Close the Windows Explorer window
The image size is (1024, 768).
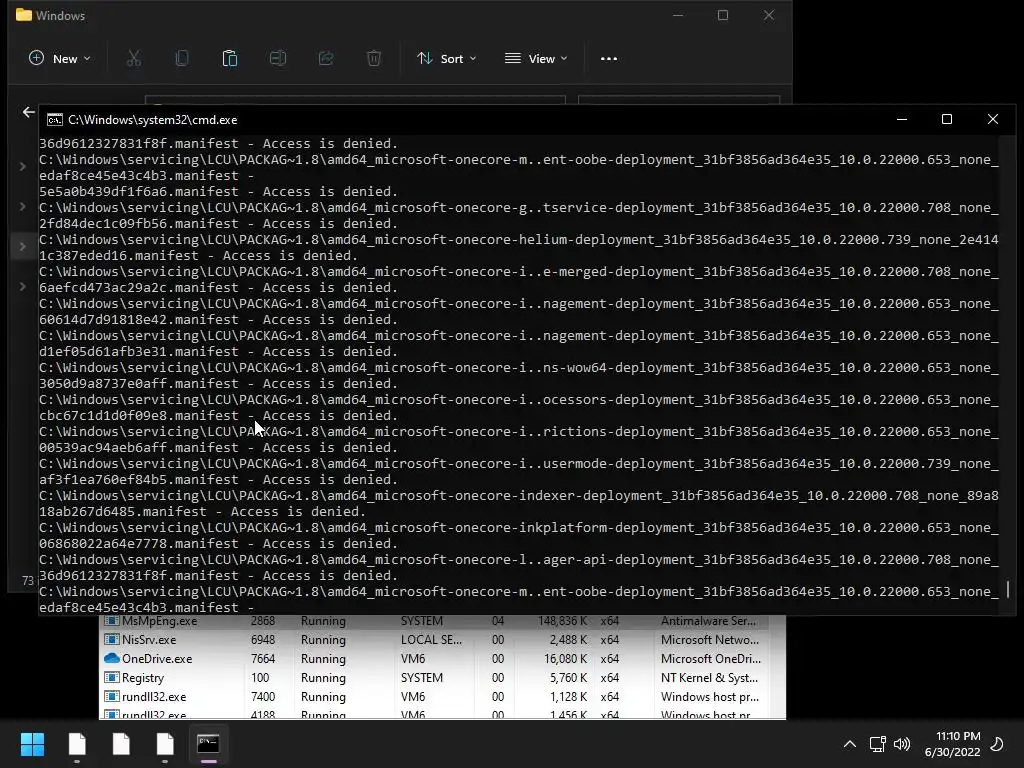point(769,15)
